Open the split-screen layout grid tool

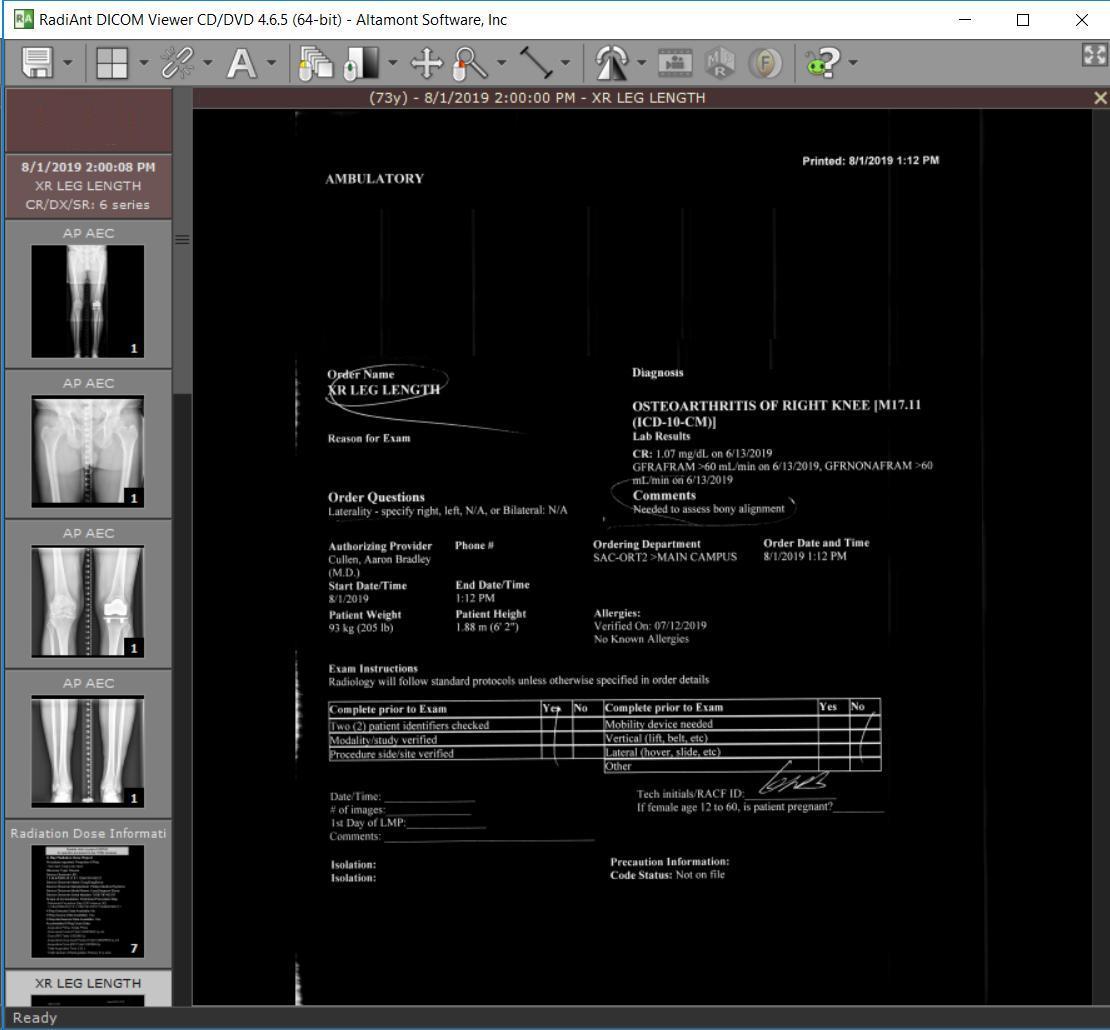tap(112, 62)
